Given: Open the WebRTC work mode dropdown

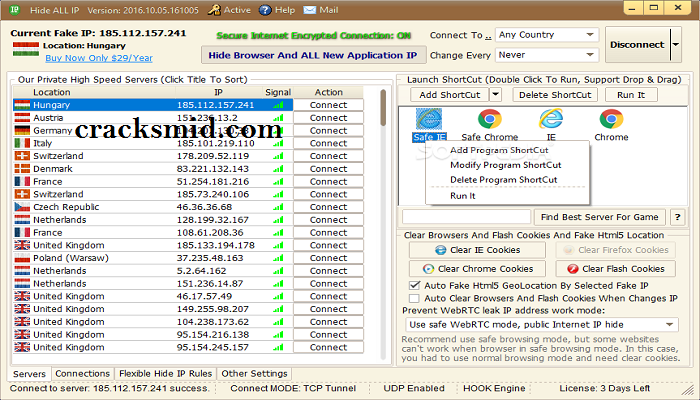Looking at the screenshot, I should point(542,325).
